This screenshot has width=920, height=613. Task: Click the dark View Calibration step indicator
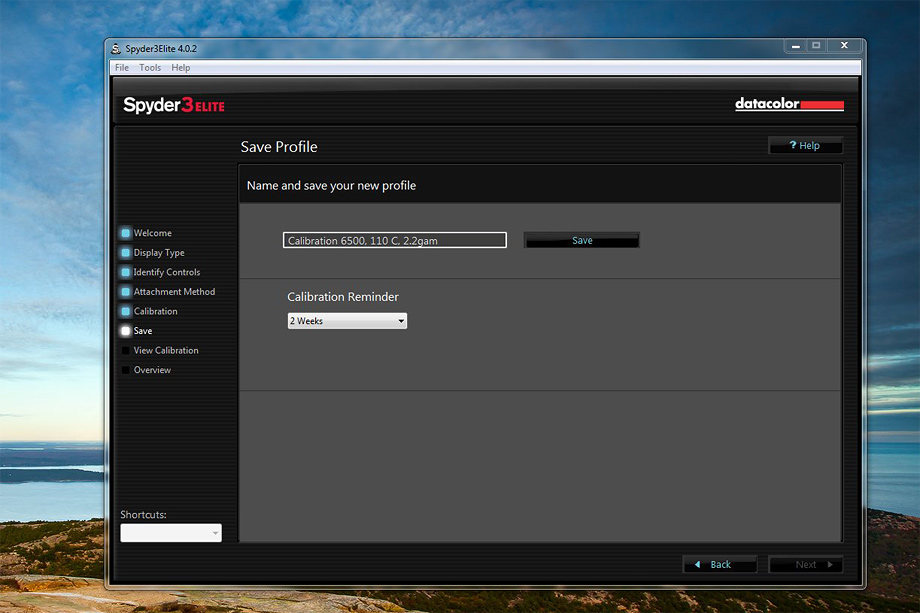[x=126, y=350]
